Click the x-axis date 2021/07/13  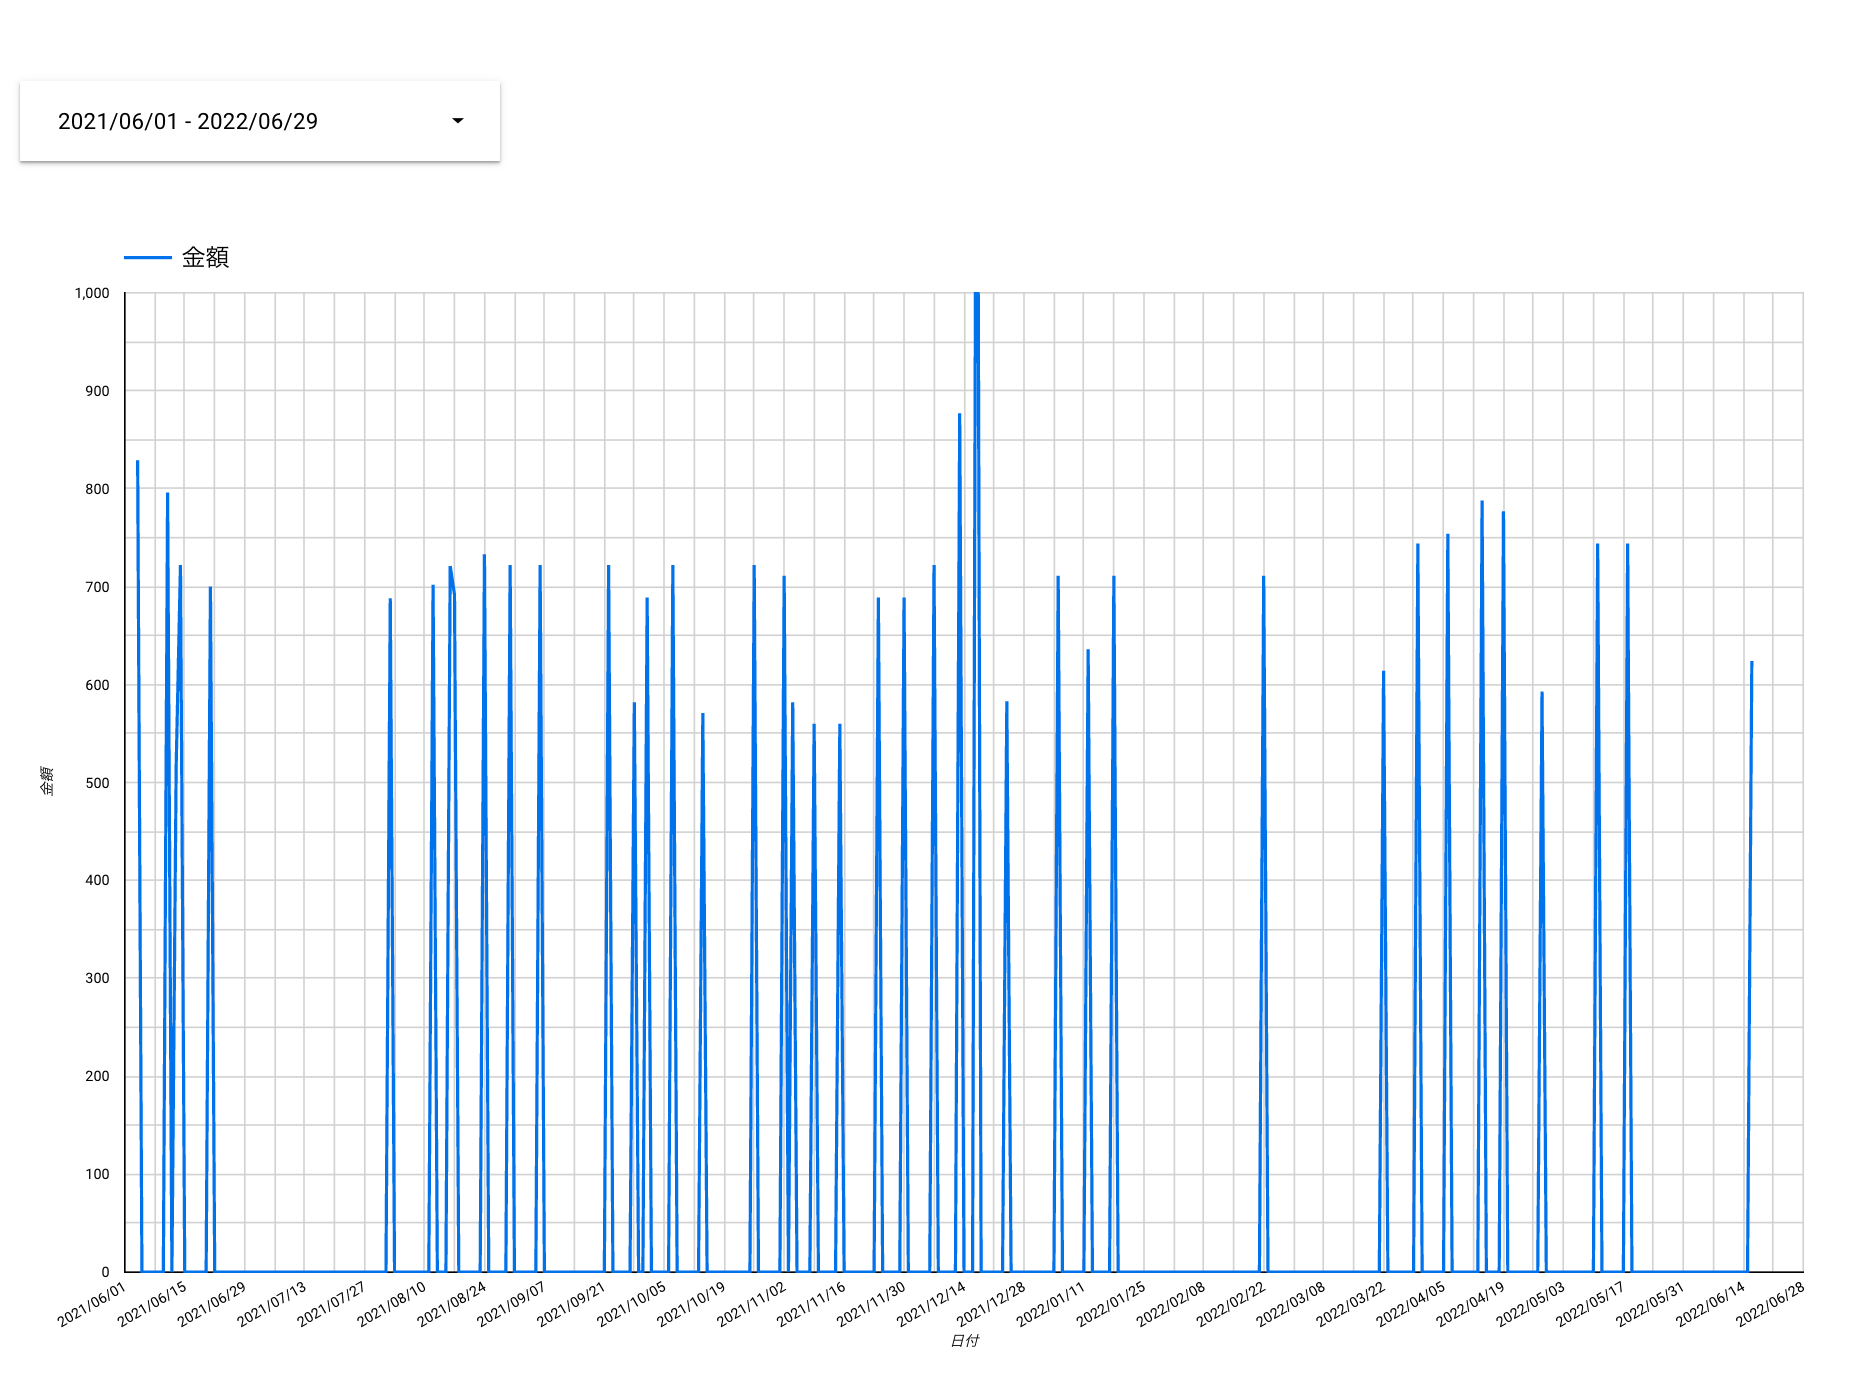coord(272,1304)
